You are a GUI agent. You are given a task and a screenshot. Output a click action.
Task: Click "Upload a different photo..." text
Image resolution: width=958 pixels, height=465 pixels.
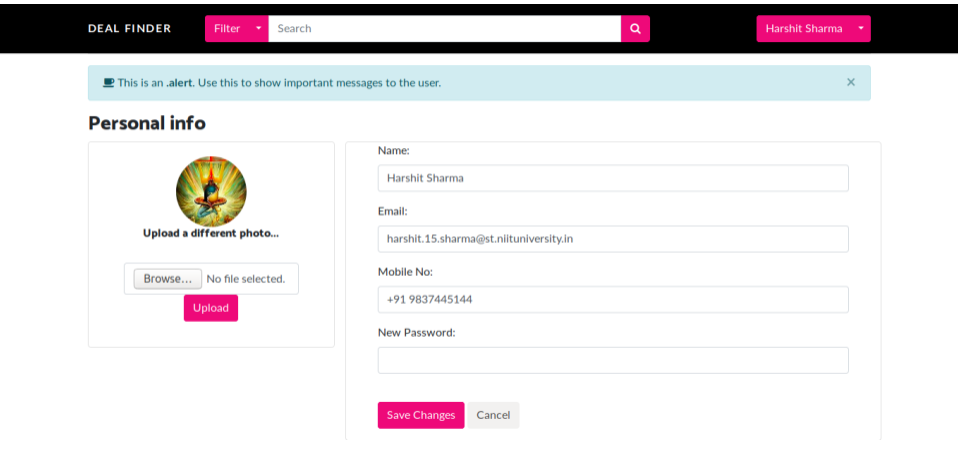[x=211, y=233]
